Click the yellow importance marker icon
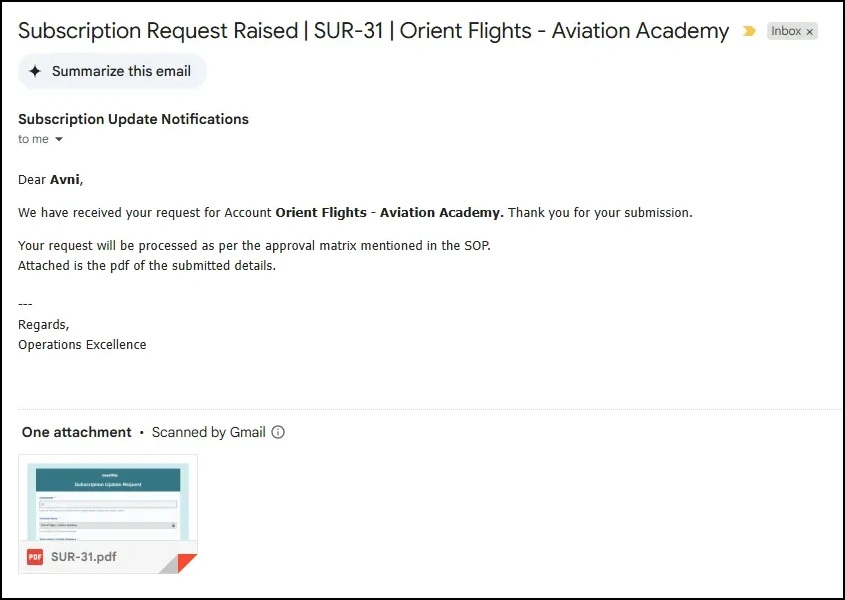The height and width of the screenshot is (600, 845). (749, 31)
